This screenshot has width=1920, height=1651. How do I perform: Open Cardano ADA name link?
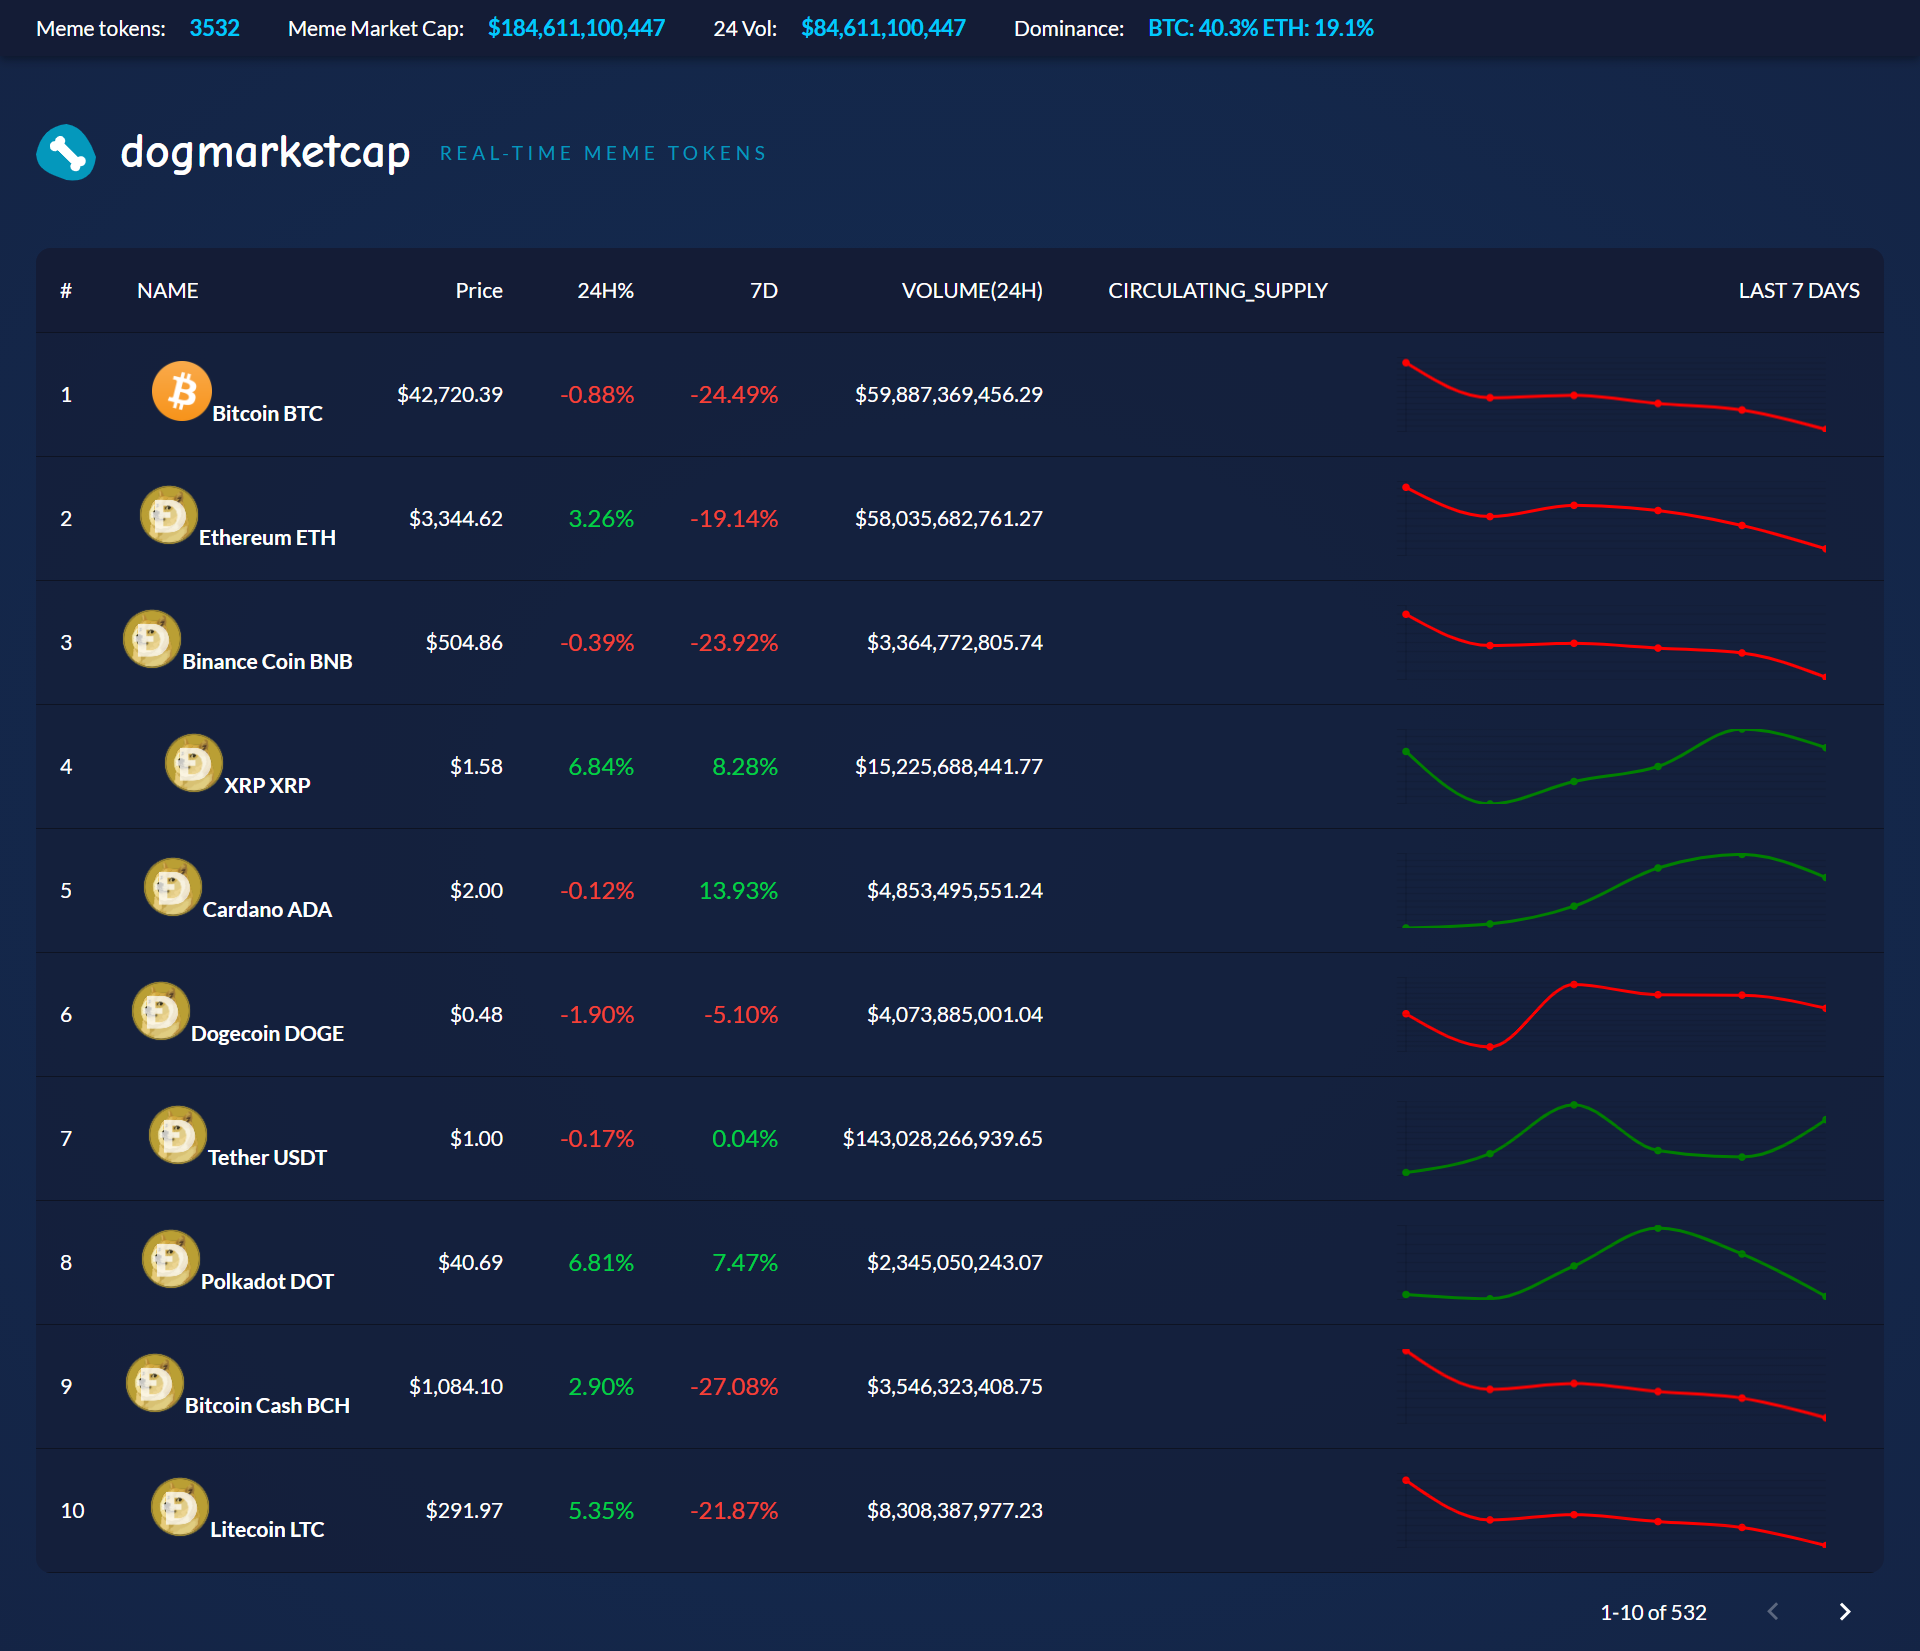(x=267, y=910)
